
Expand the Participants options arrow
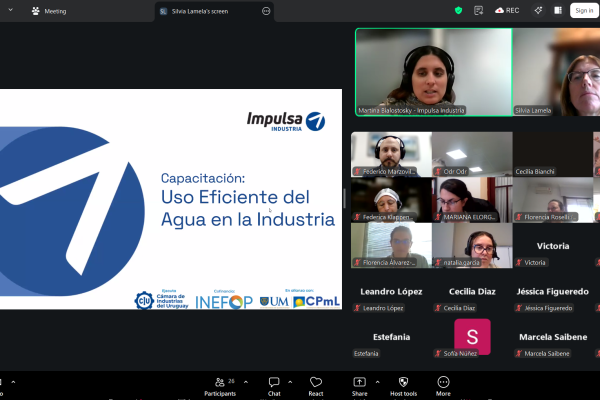point(246,382)
